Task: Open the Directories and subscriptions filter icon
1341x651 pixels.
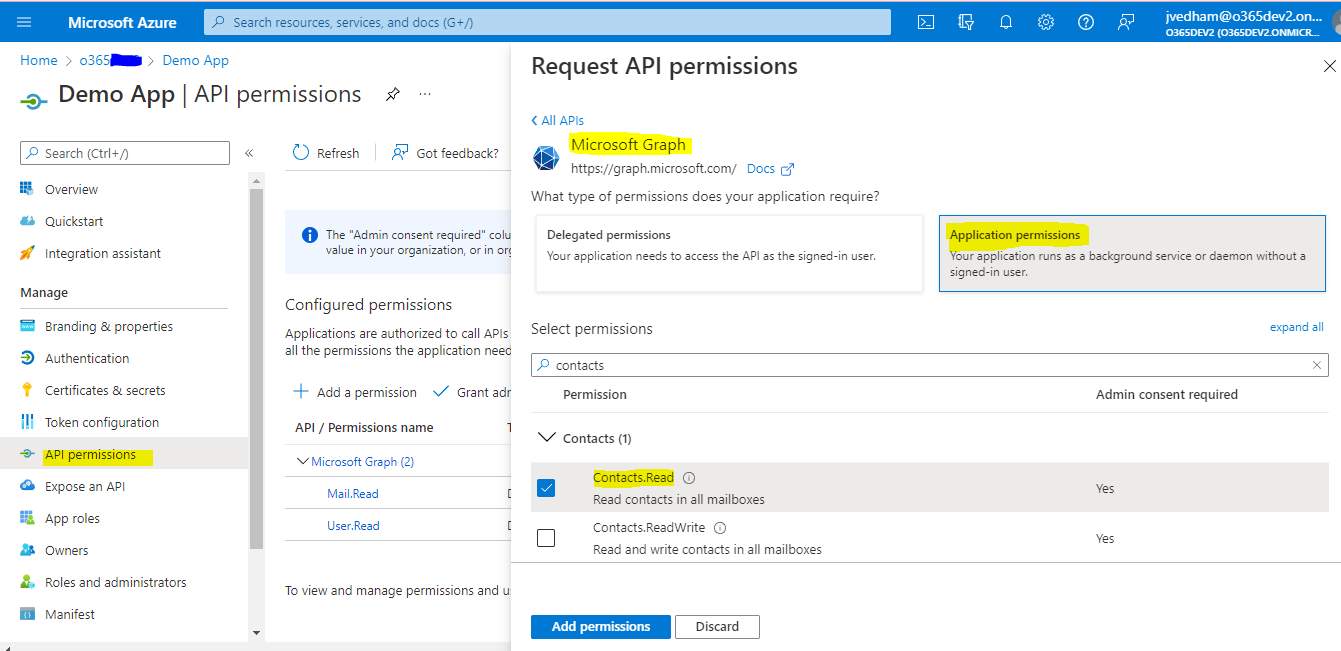Action: pos(966,22)
